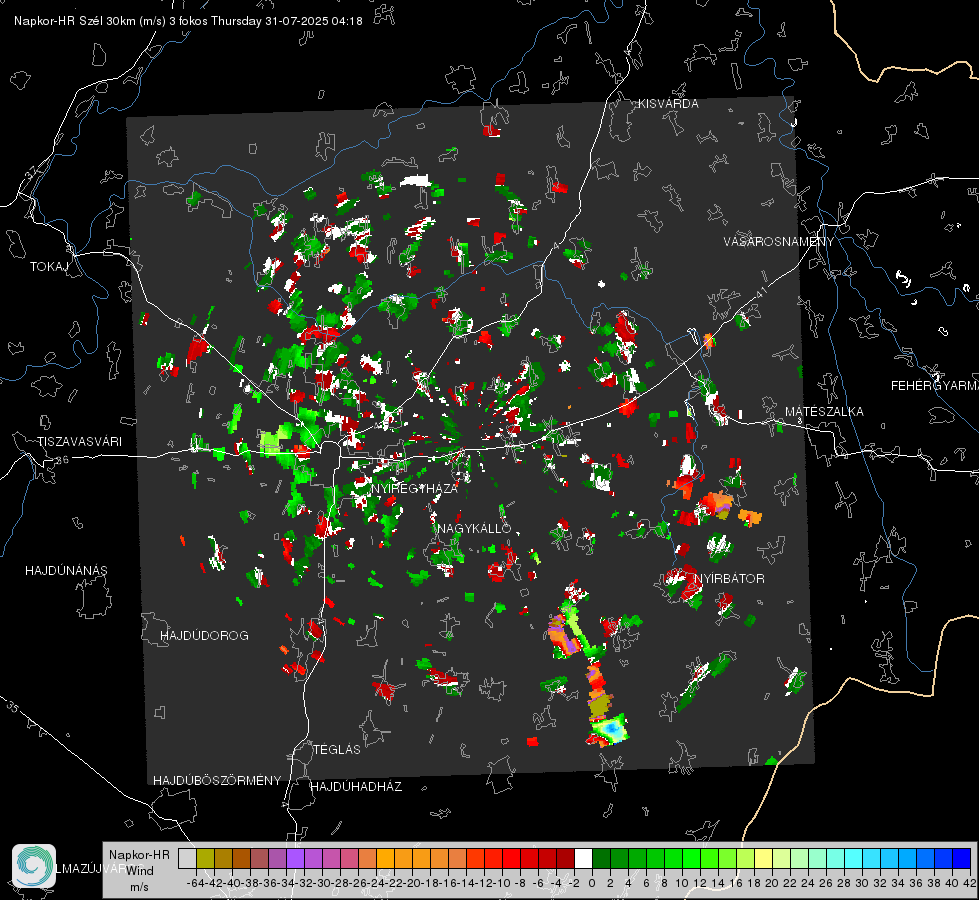Click the swirl logo icon beside the legend
The height and width of the screenshot is (900, 979).
click(x=34, y=866)
